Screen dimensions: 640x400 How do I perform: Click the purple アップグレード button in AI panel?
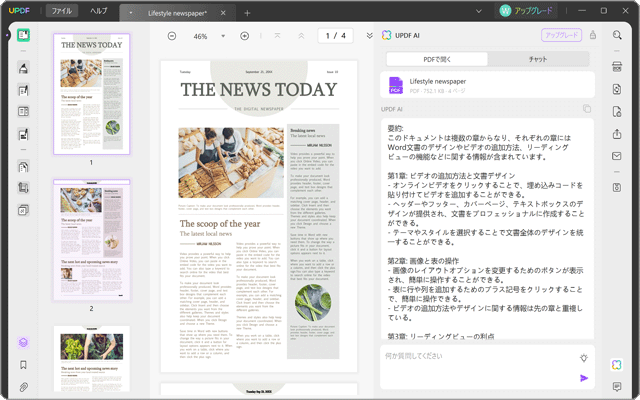[x=561, y=36]
